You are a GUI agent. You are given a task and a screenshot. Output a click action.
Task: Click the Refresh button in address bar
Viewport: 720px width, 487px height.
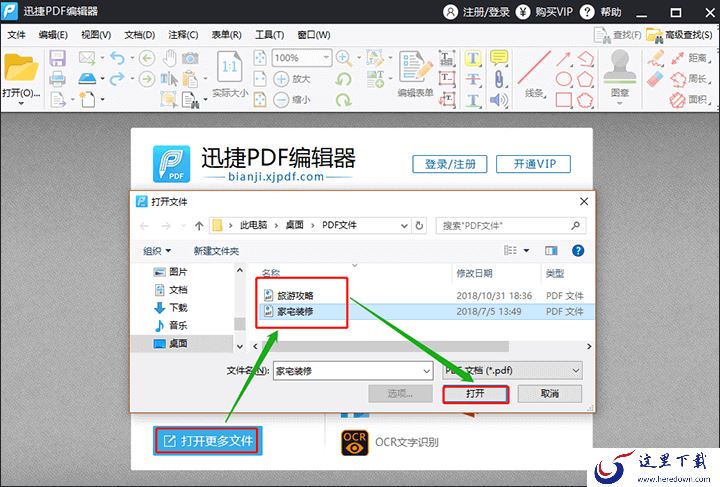coord(419,225)
